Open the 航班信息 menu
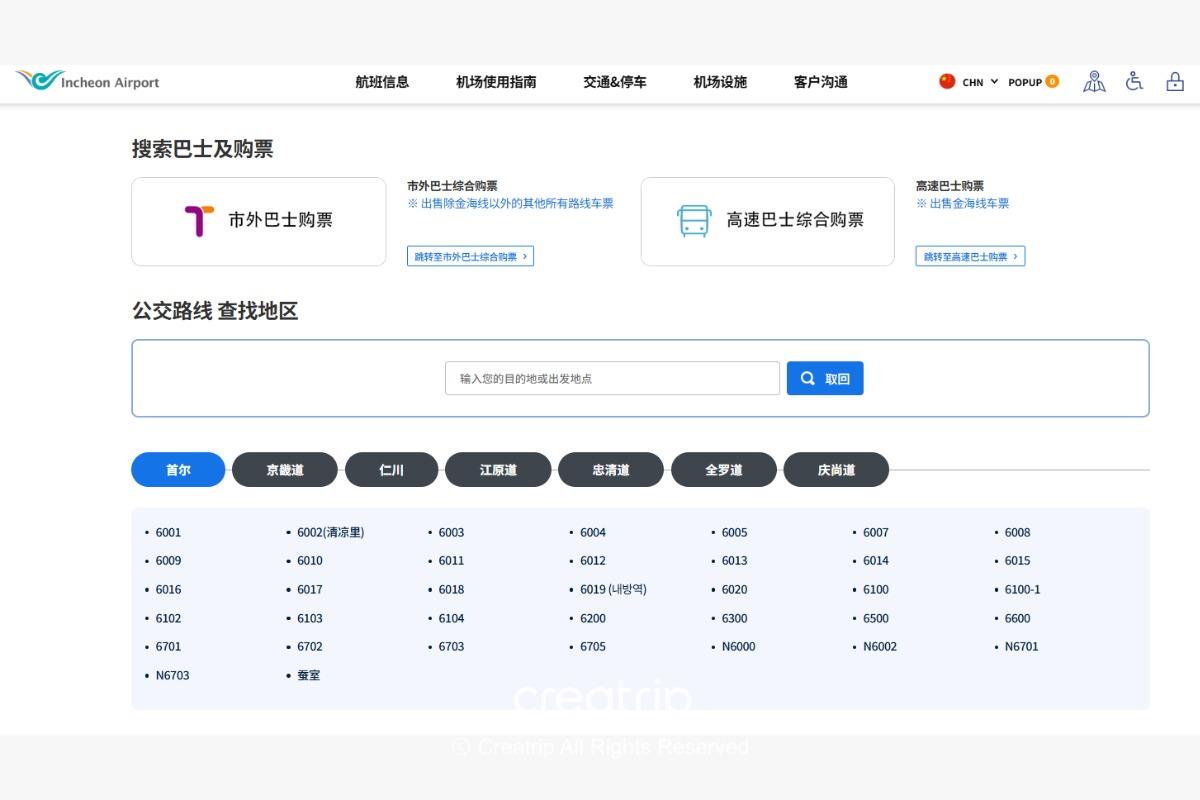Screen dimensions: 1200x800 click(382, 82)
